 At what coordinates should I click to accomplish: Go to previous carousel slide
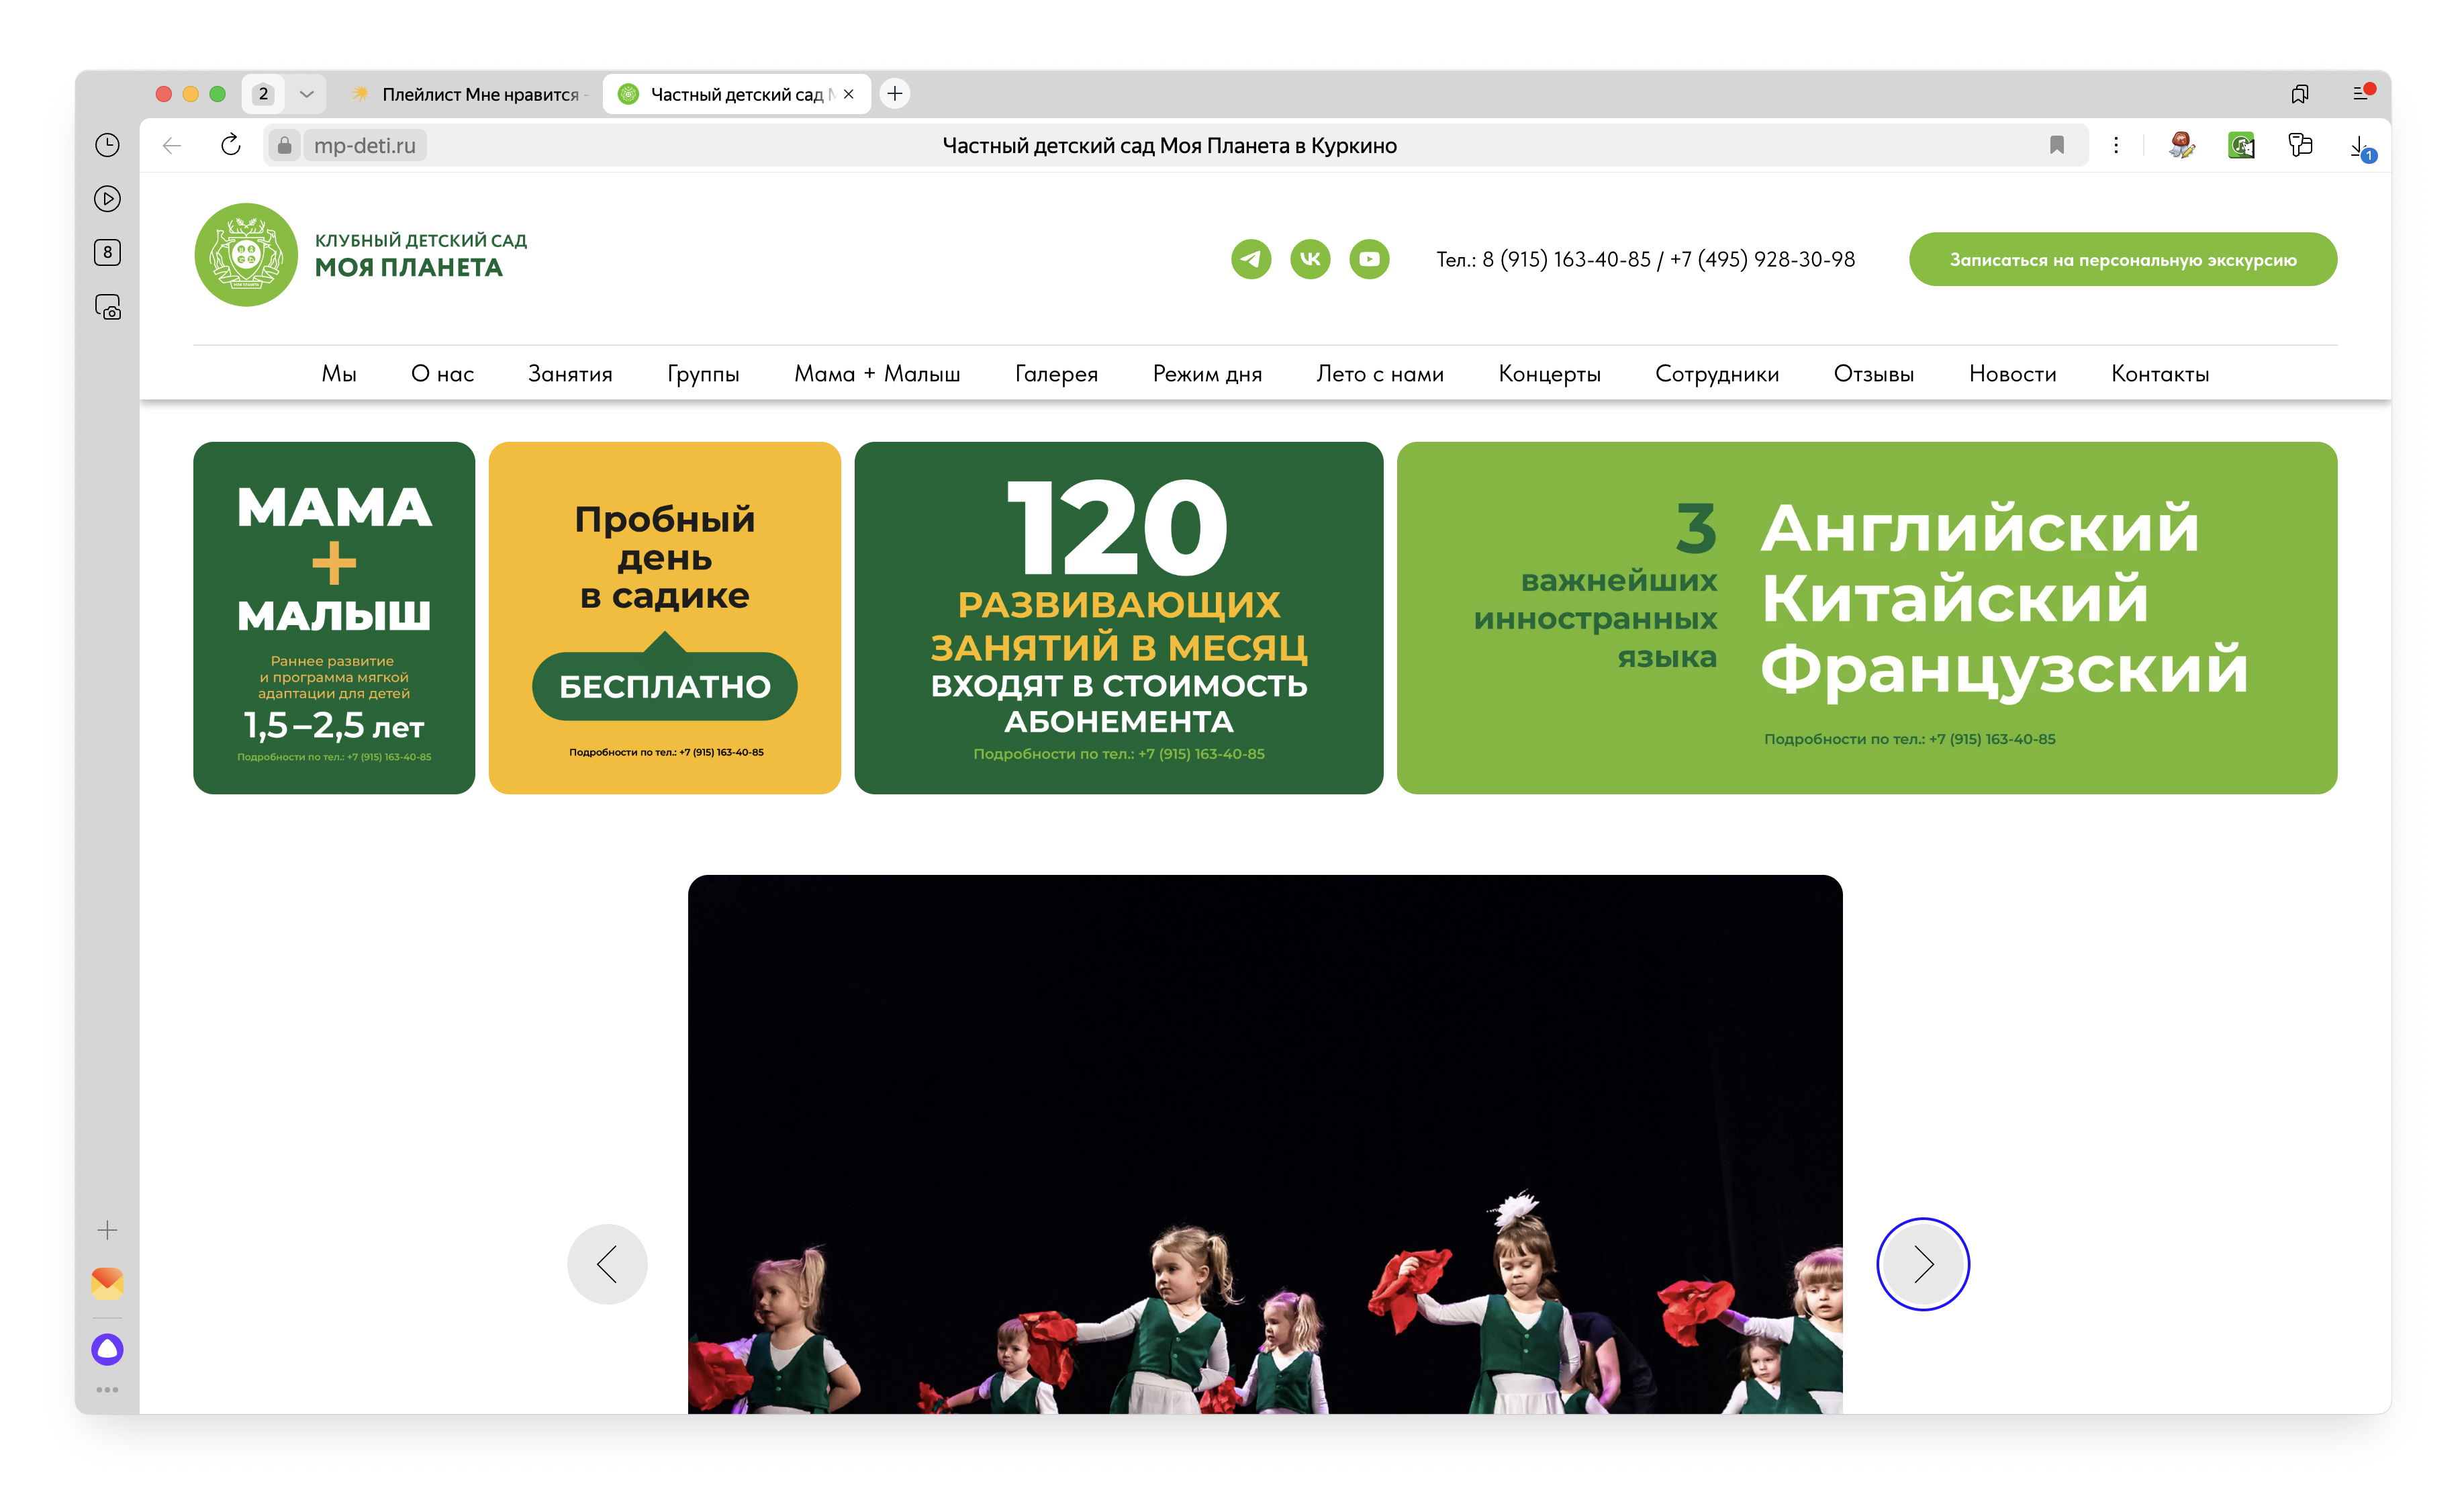coord(607,1264)
